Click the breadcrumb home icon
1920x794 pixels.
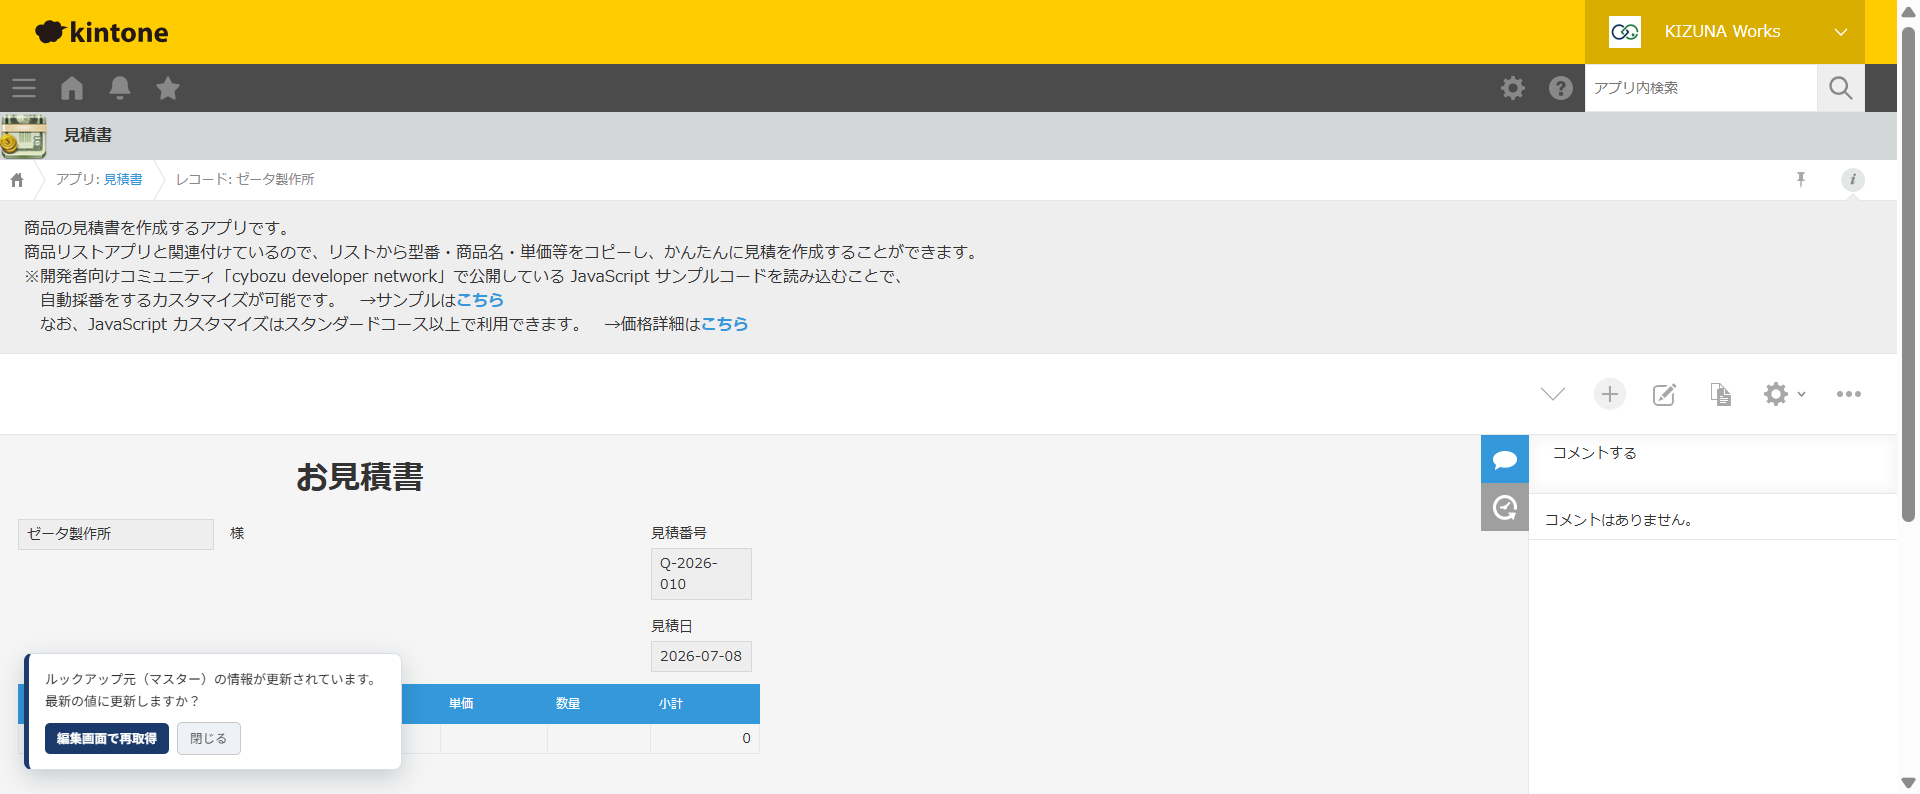[x=17, y=180]
